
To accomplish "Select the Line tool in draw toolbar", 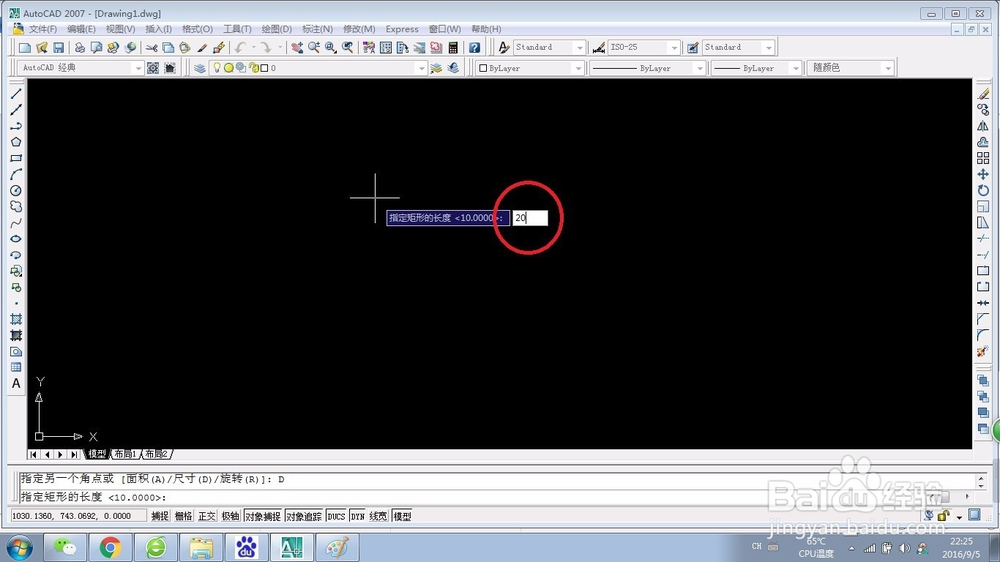I will [16, 94].
